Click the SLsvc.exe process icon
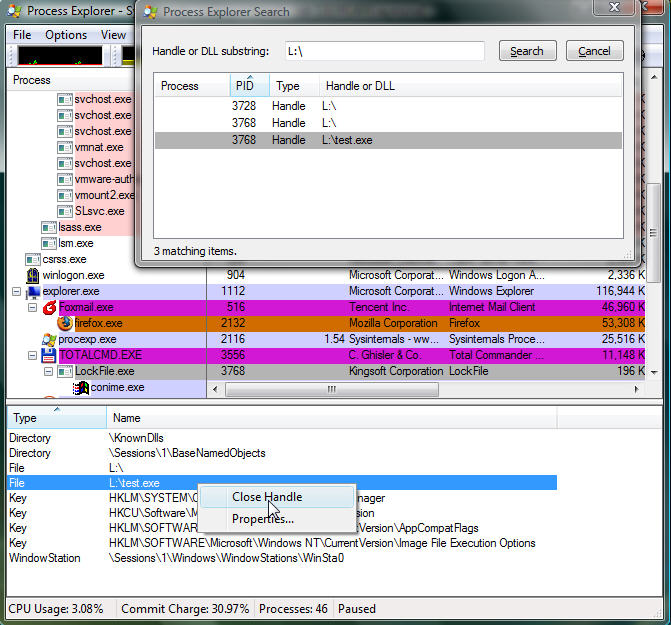 pos(65,211)
